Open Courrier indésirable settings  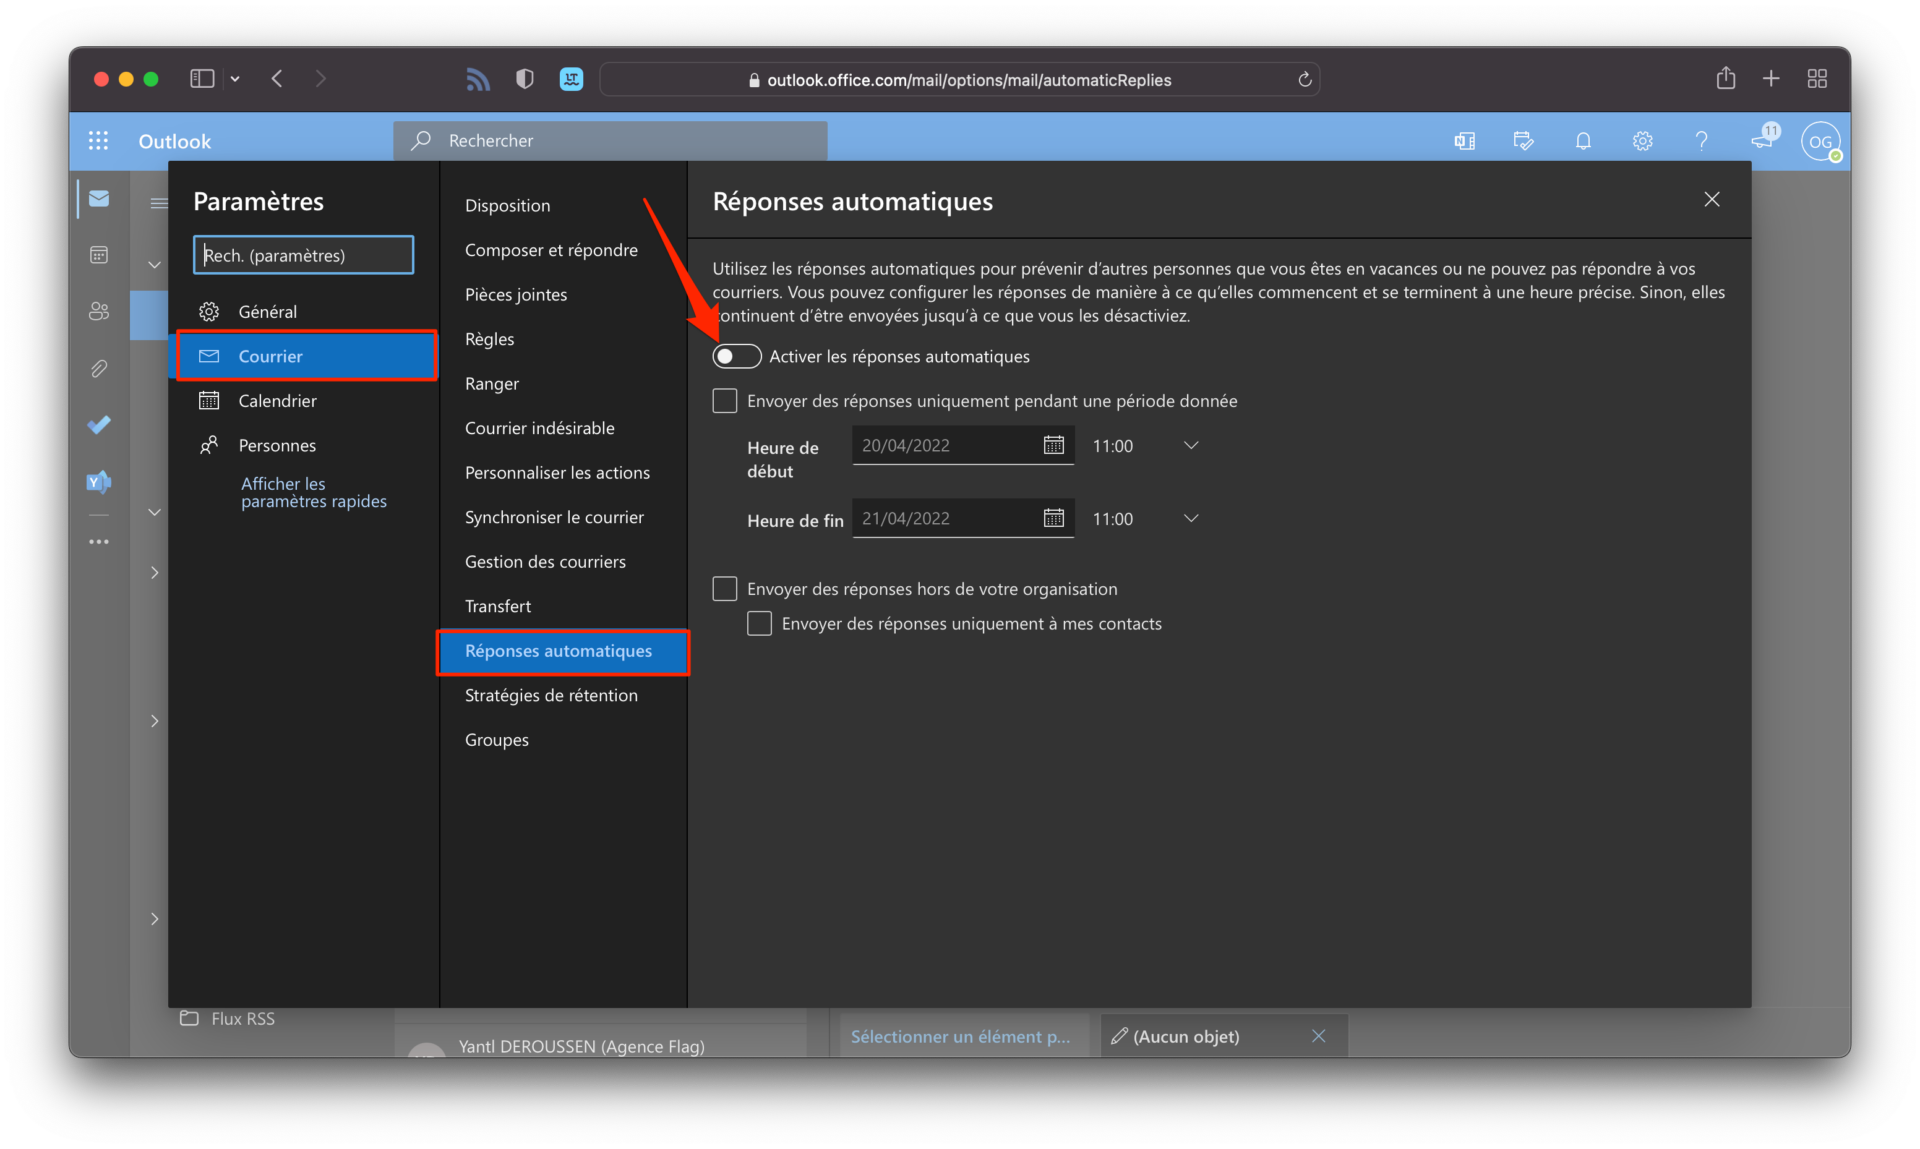pyautogui.click(x=563, y=428)
